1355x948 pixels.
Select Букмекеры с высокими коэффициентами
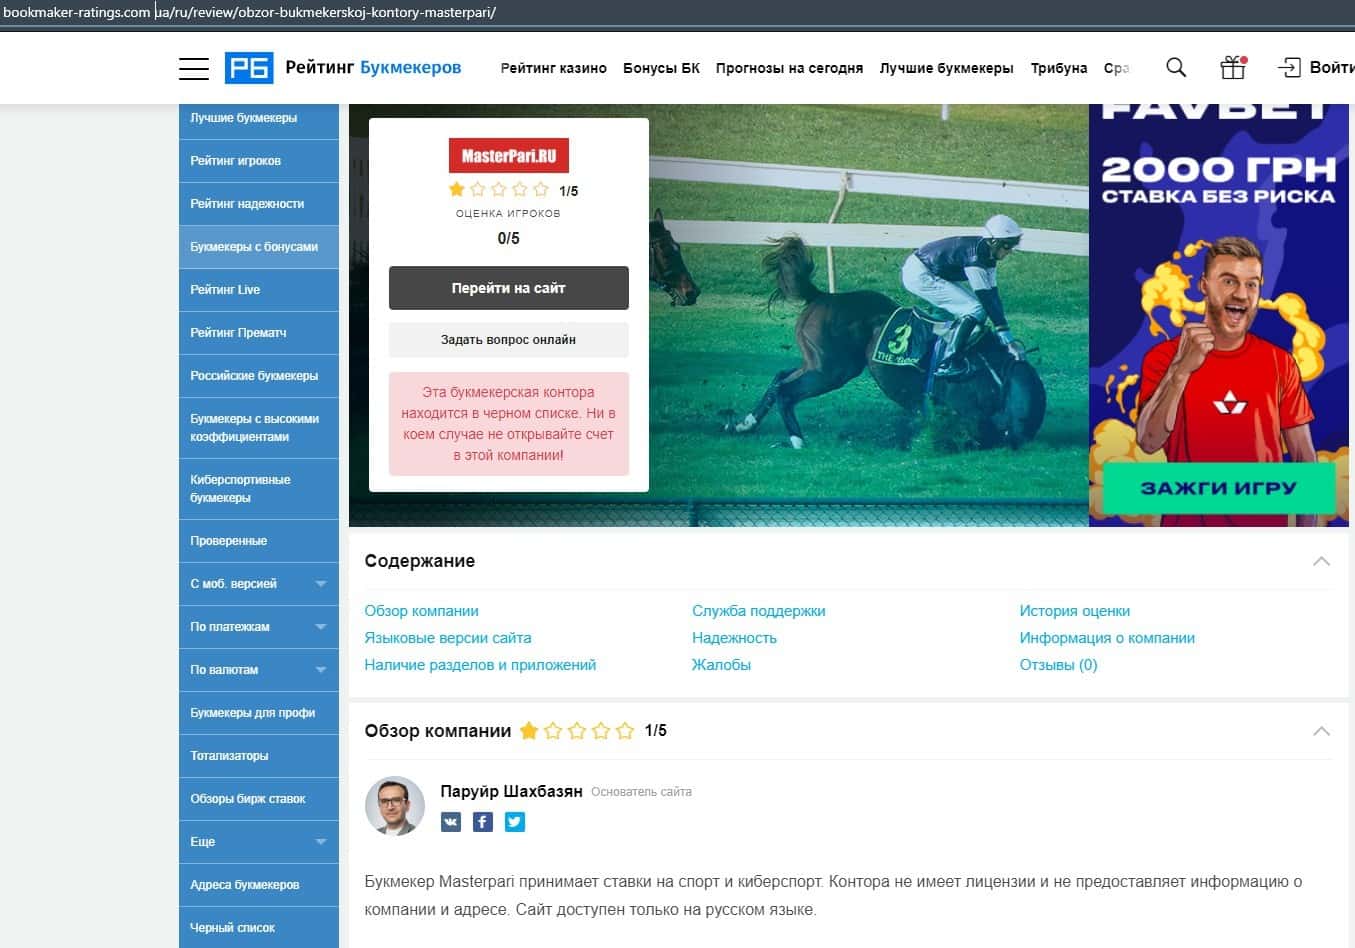click(259, 428)
